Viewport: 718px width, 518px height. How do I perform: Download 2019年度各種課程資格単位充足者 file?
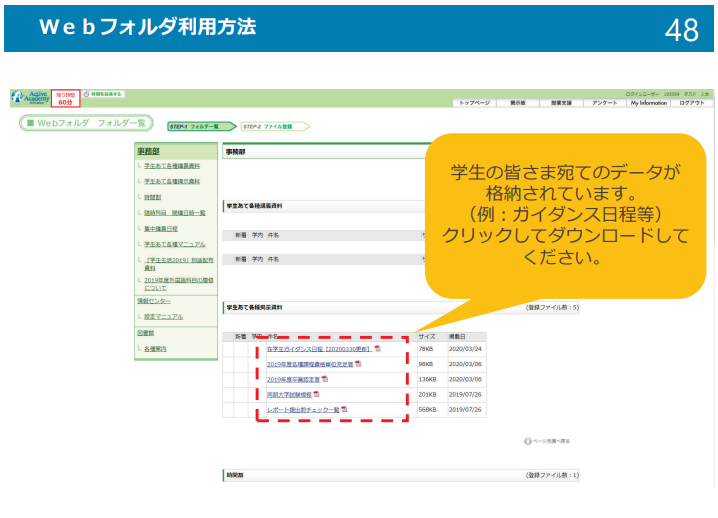(310, 364)
